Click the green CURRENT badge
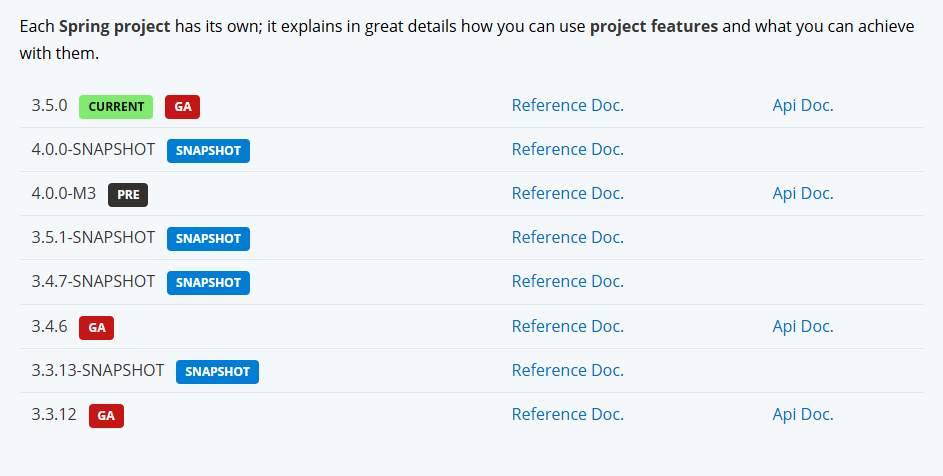The height and width of the screenshot is (476, 943). (x=116, y=107)
